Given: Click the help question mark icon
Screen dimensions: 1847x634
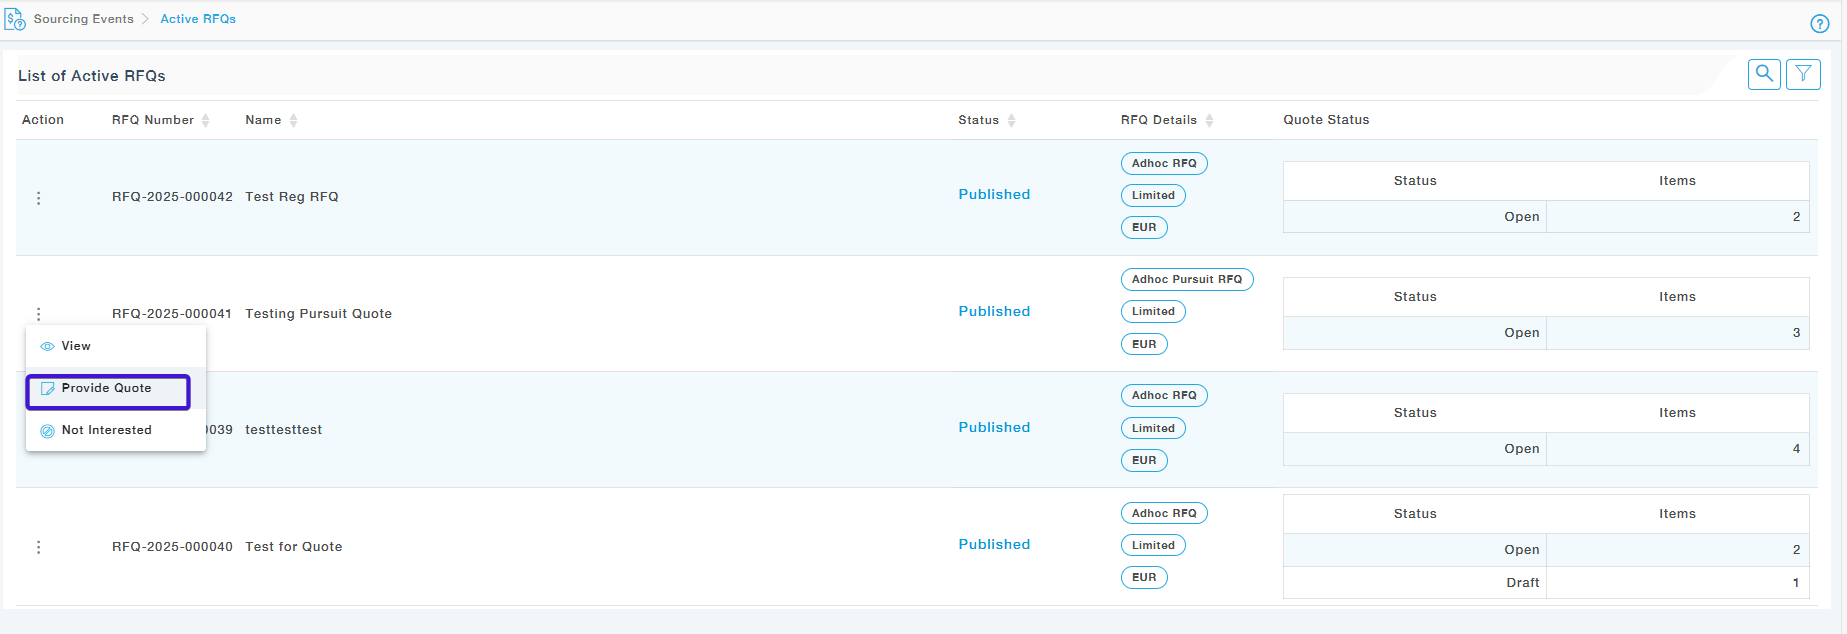Looking at the screenshot, I should pyautogui.click(x=1820, y=24).
